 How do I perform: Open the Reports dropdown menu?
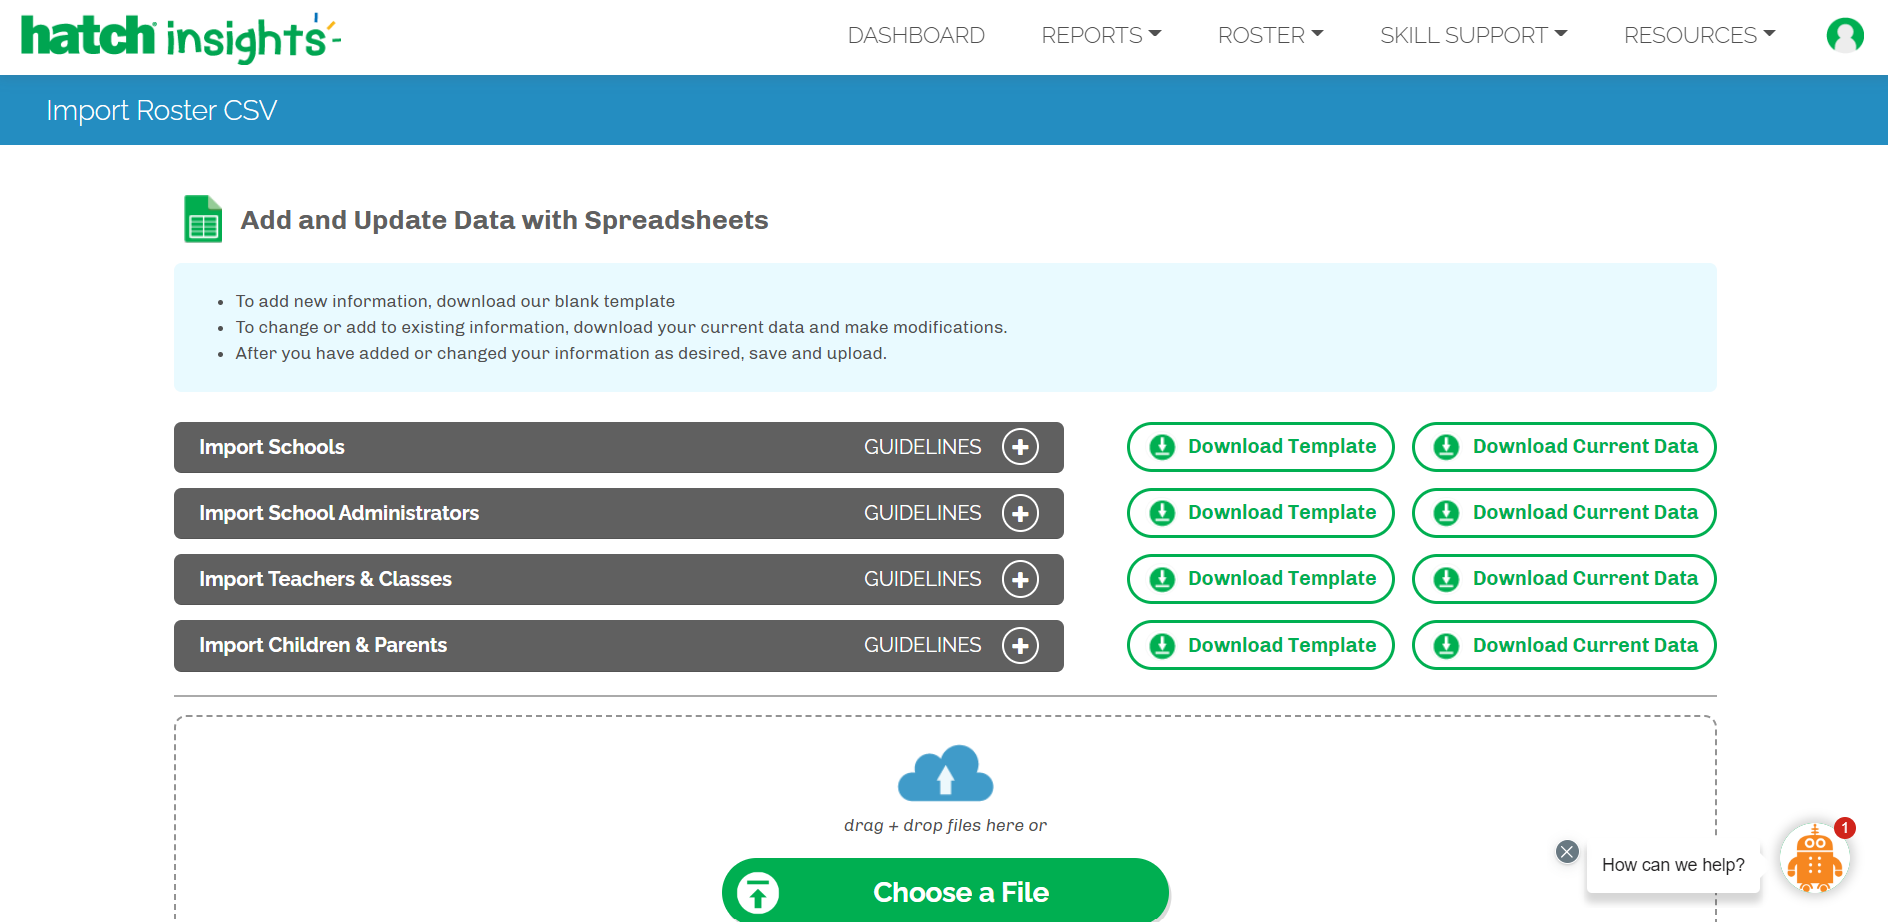1100,36
